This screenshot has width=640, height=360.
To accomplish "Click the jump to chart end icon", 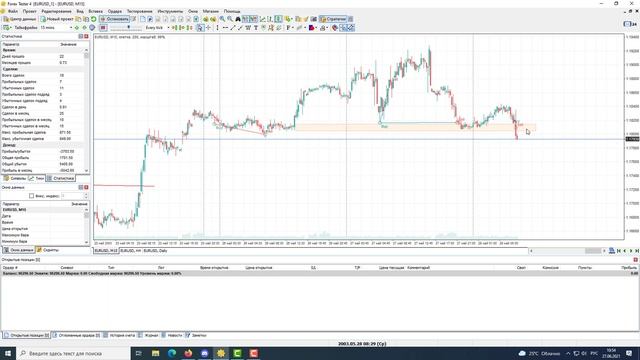I will click(x=637, y=251).
